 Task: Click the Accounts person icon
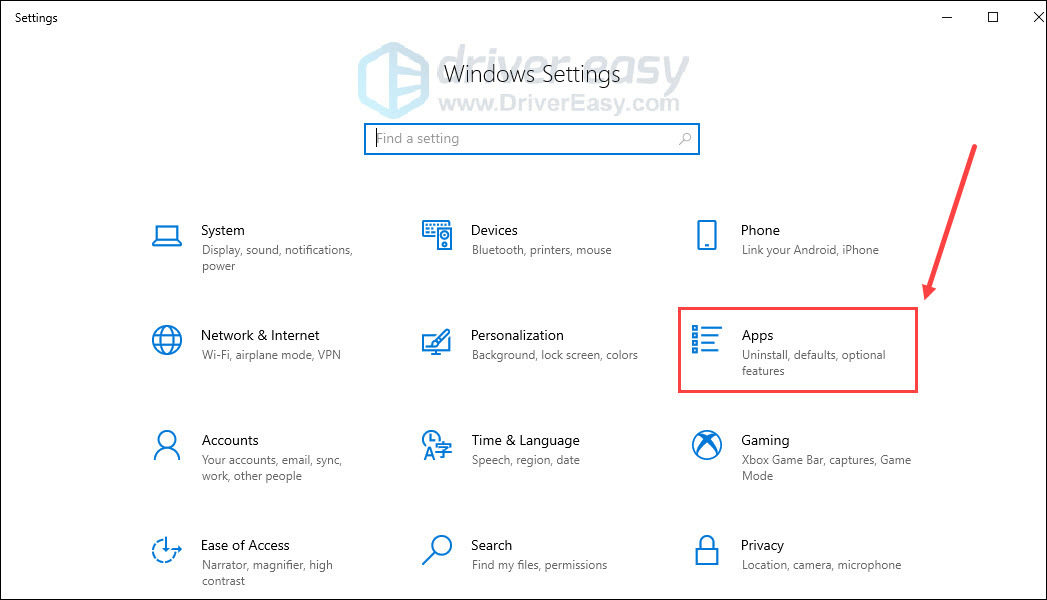tap(167, 445)
